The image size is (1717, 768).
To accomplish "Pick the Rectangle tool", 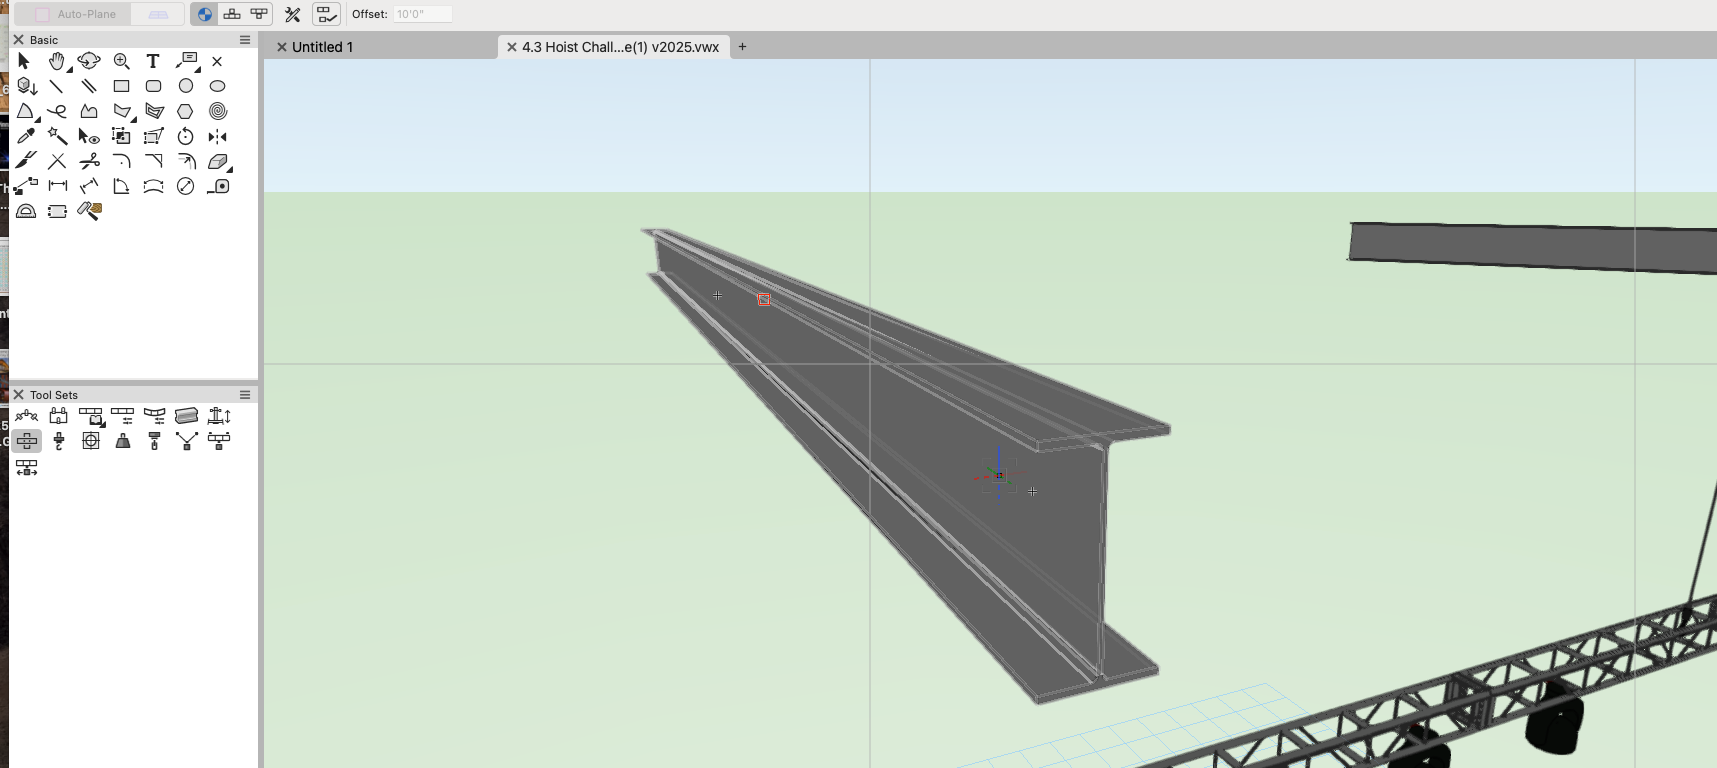I will tap(121, 86).
